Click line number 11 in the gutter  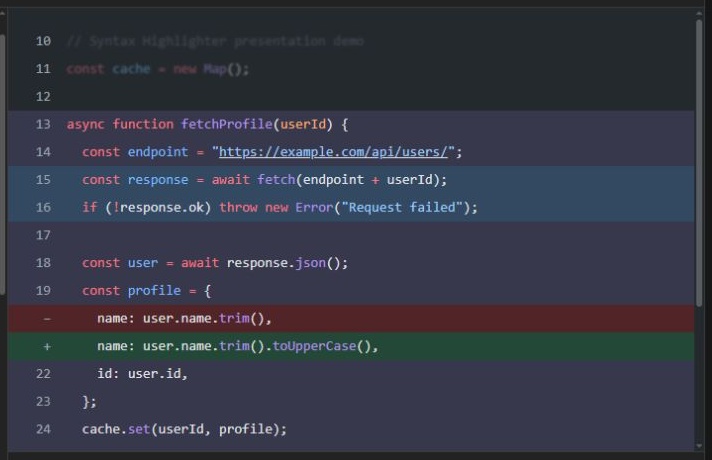[43, 69]
